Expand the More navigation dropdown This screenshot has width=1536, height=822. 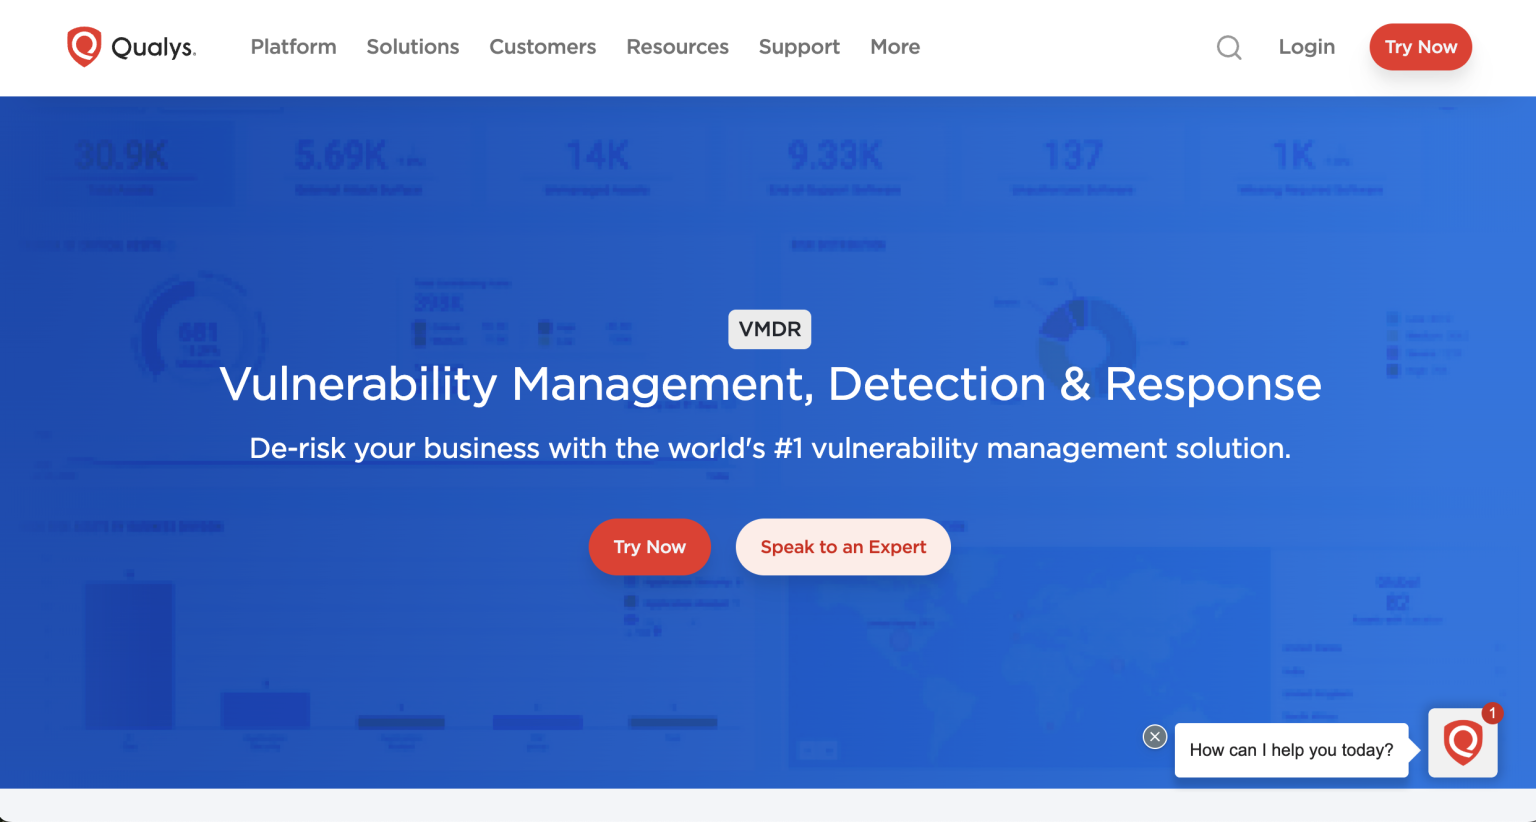pyautogui.click(x=894, y=46)
